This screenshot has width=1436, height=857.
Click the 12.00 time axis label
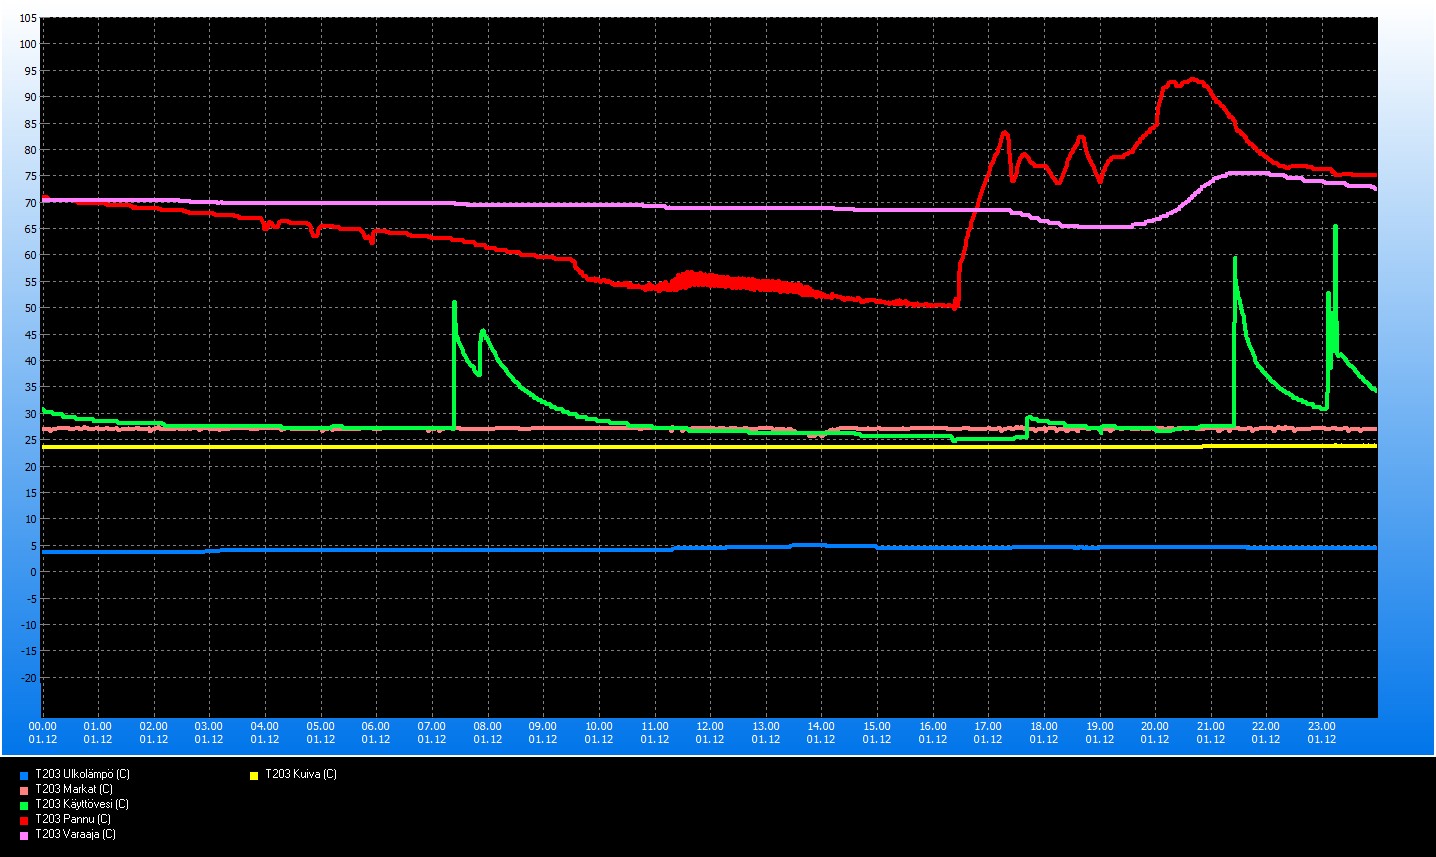pos(710,727)
